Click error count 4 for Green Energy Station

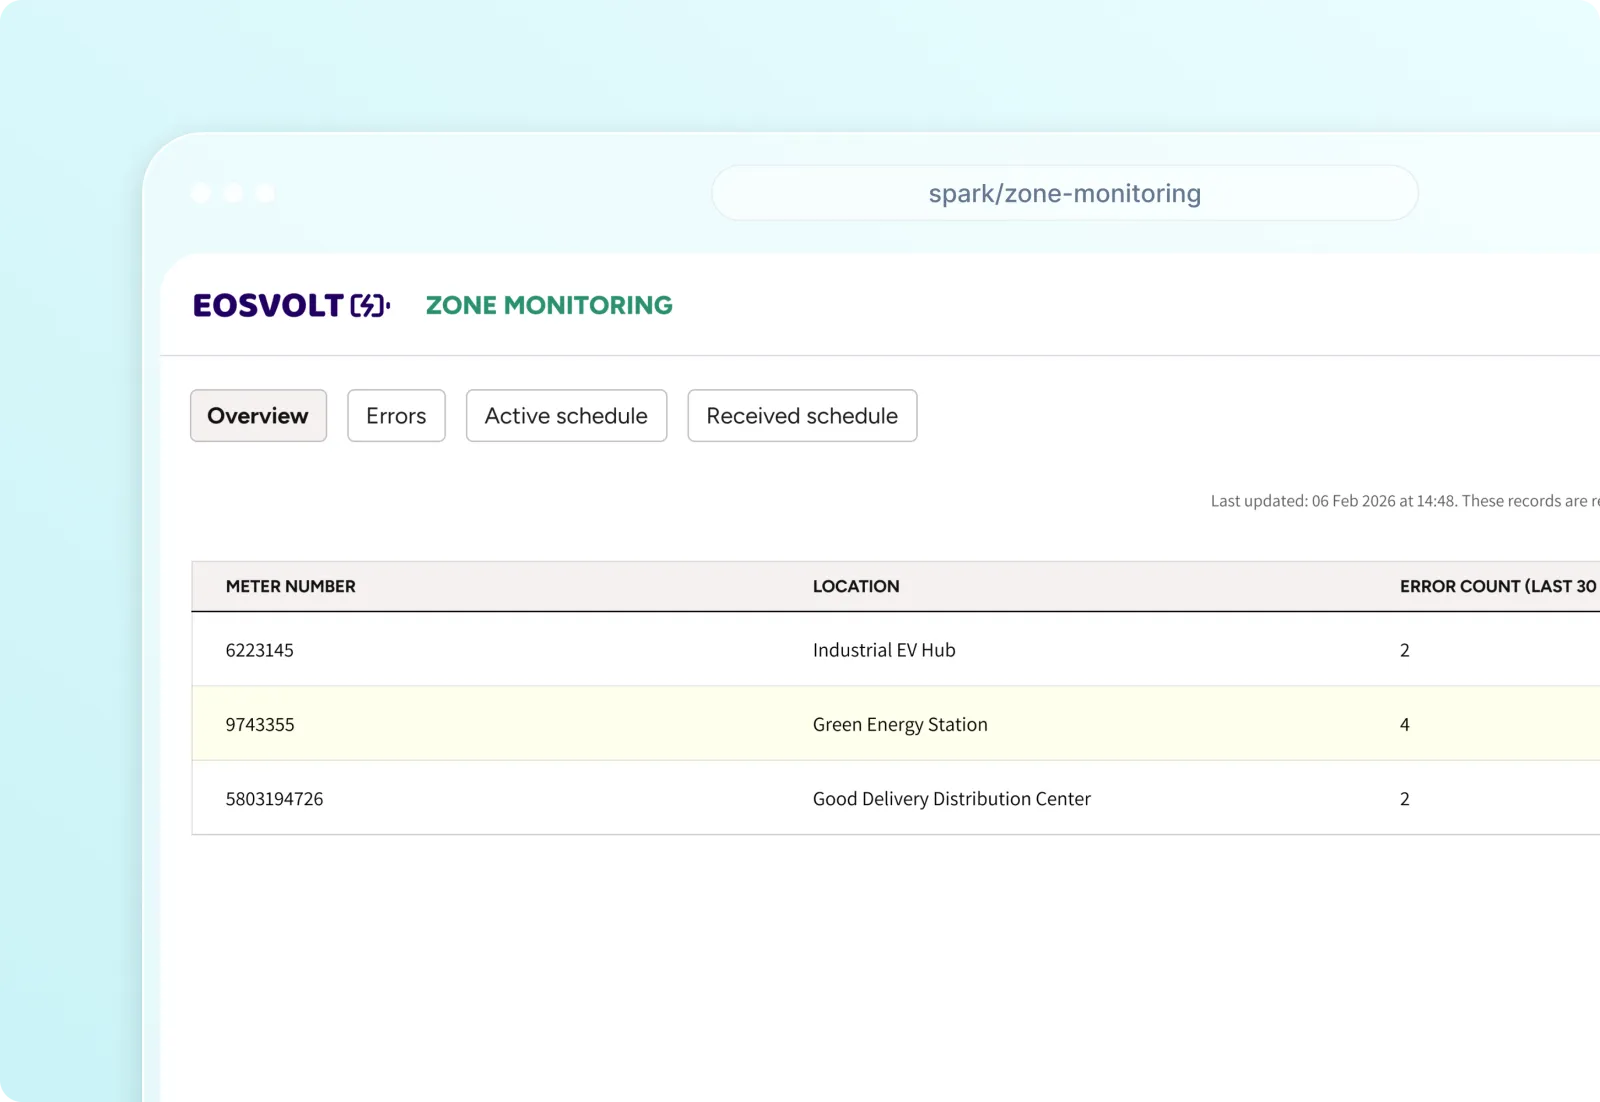point(1404,724)
